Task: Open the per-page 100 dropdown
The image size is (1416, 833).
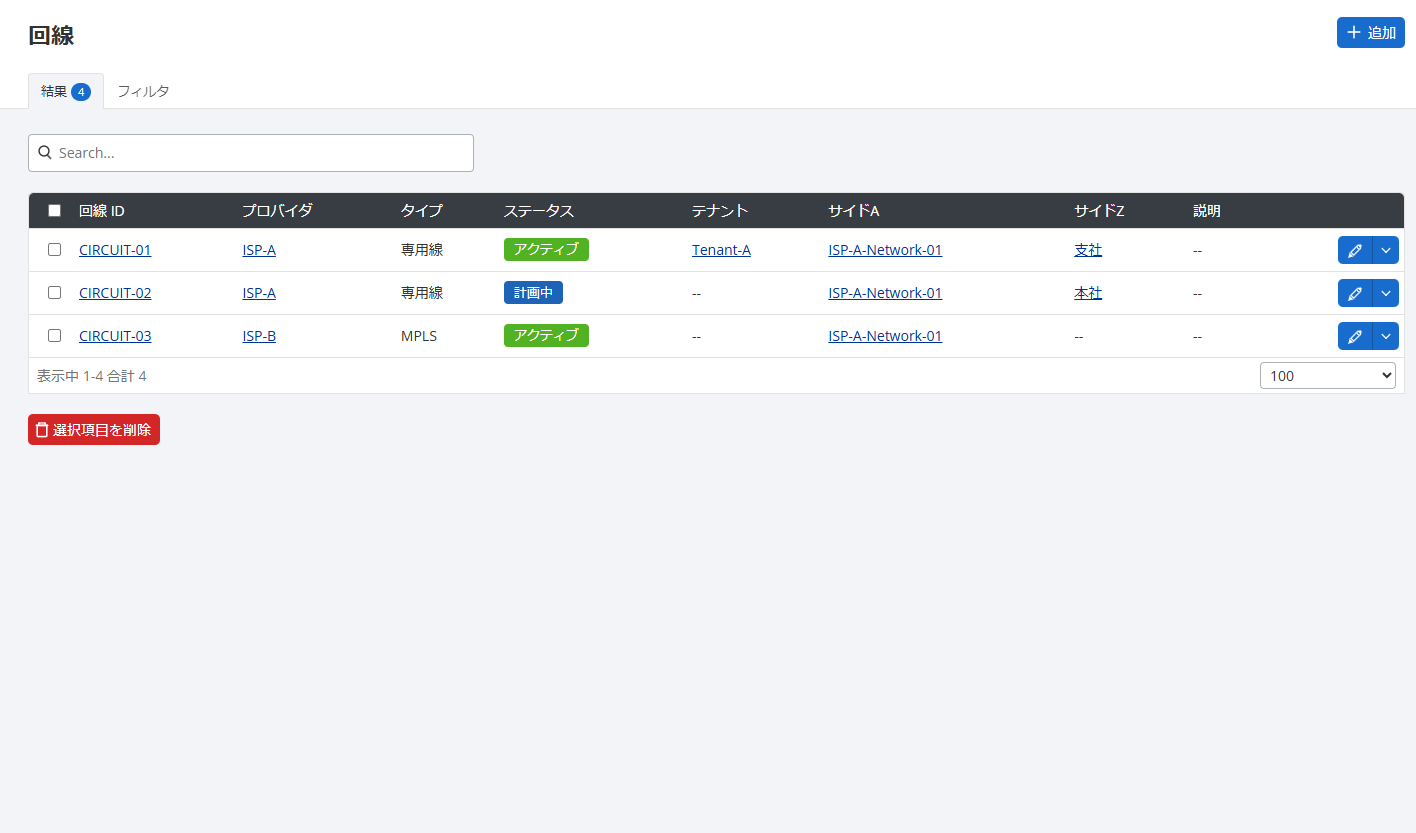Action: [x=1328, y=376]
